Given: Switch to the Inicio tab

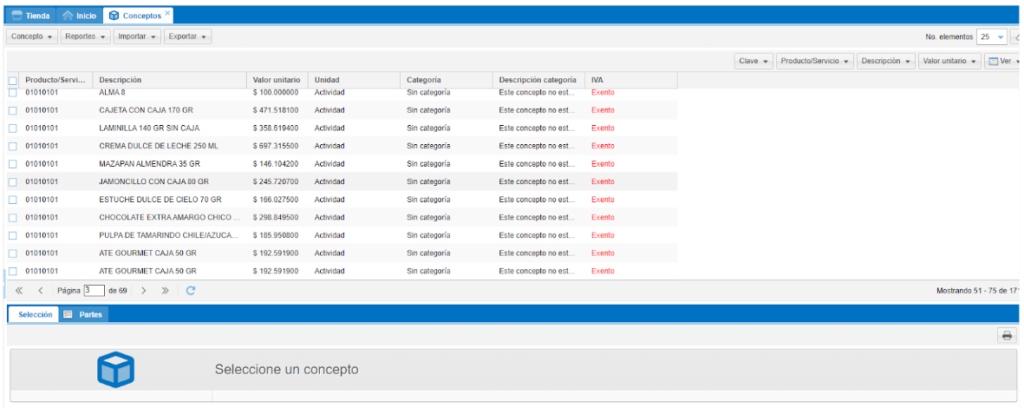Looking at the screenshot, I should pos(80,16).
